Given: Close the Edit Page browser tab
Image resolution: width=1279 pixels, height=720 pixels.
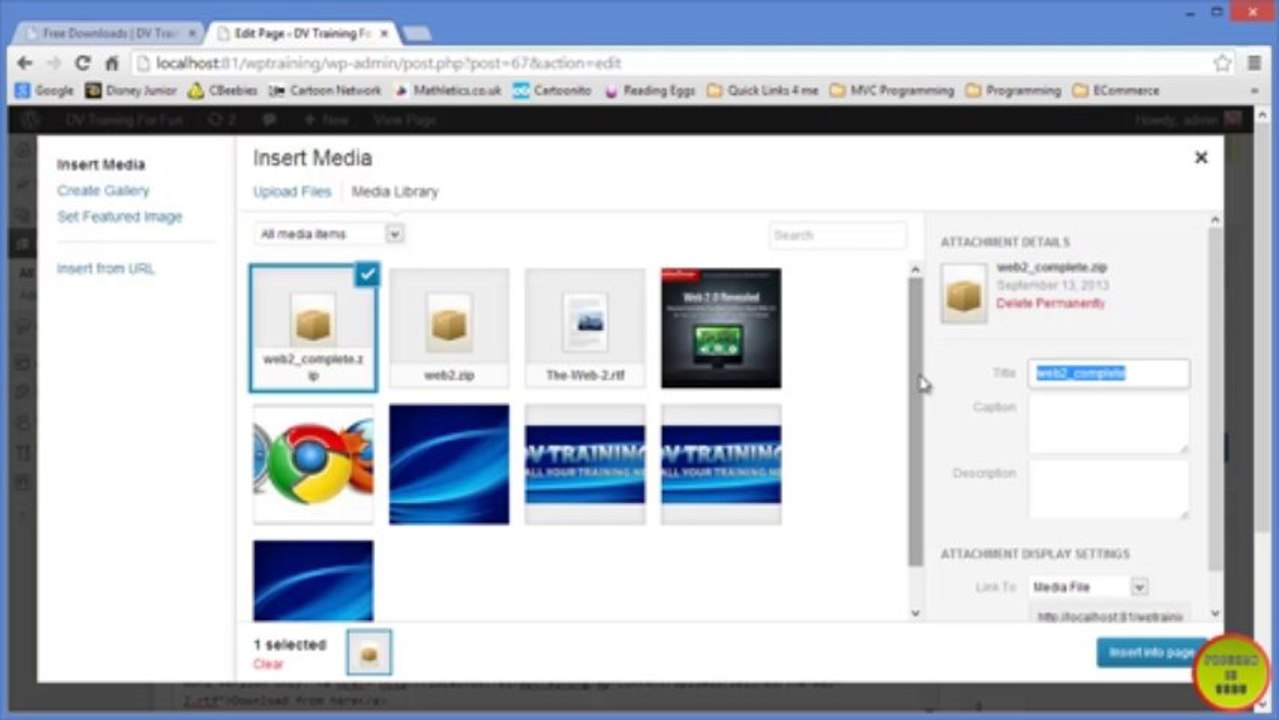Looking at the screenshot, I should click(x=386, y=33).
